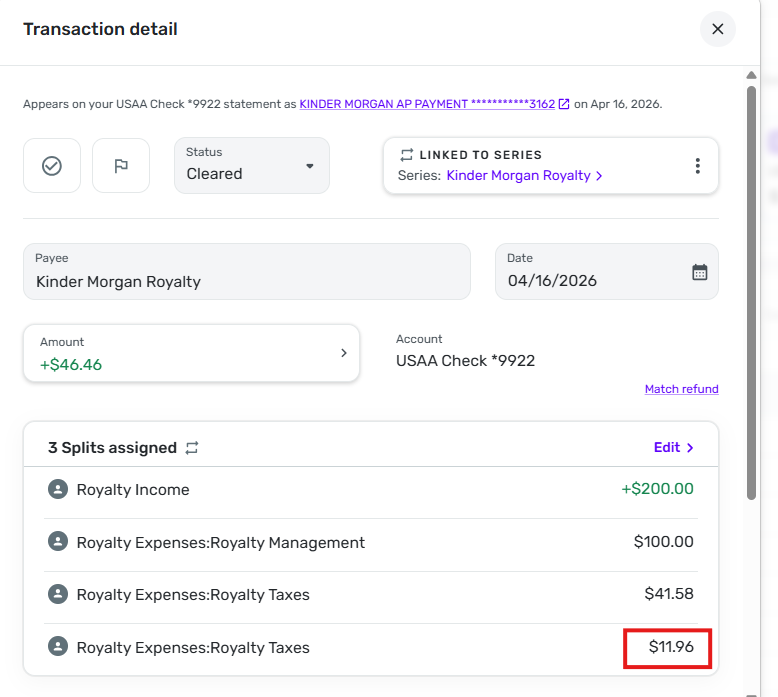Click the person icon beside Royalty Income
This screenshot has width=778, height=697.
[57, 490]
